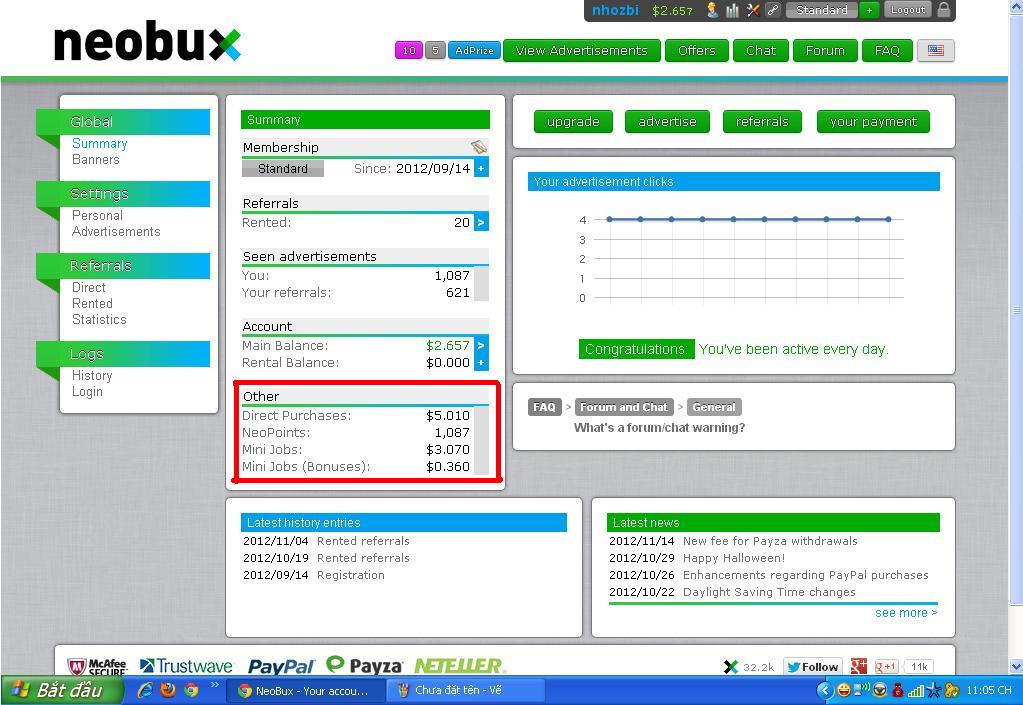Expand the quick launch overflow chevron
This screenshot has width=1023, height=705.
(x=213, y=685)
